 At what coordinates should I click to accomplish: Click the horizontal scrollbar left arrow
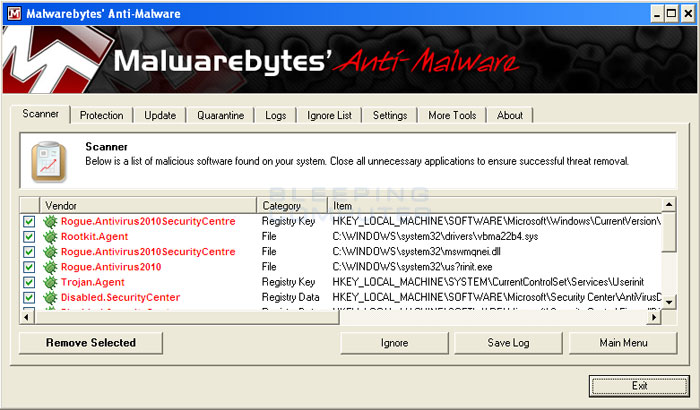(x=27, y=317)
